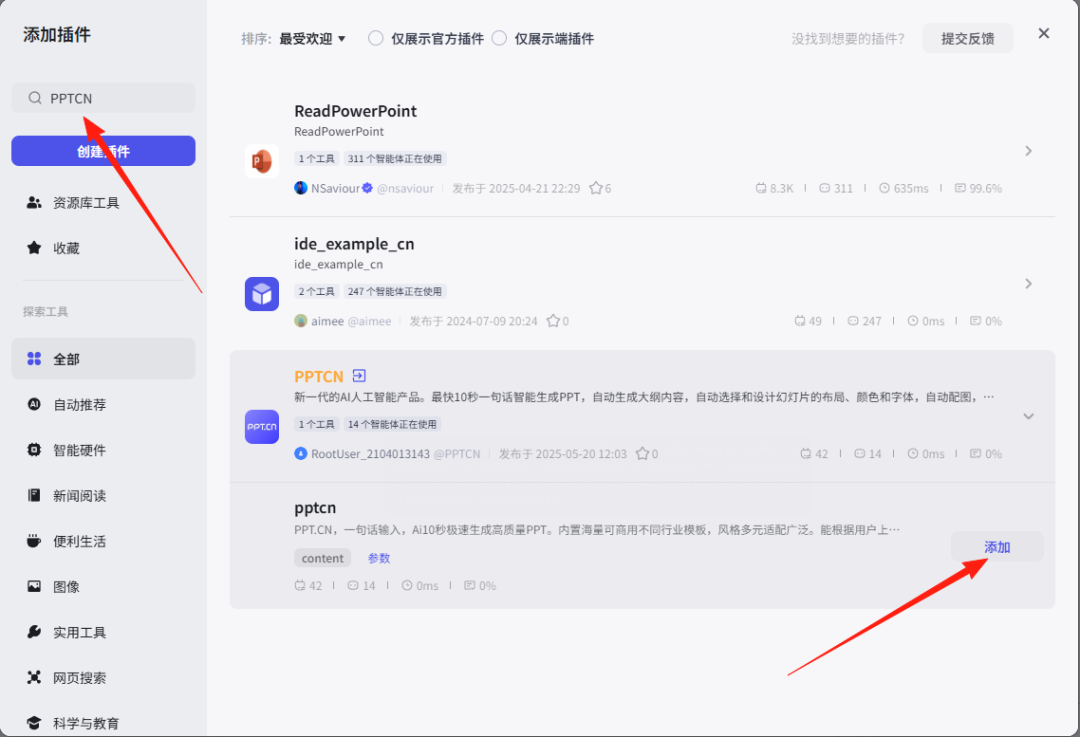Viewport: 1080px width, 737px height.
Task: Focus the PPTCN search field
Action: [x=103, y=98]
